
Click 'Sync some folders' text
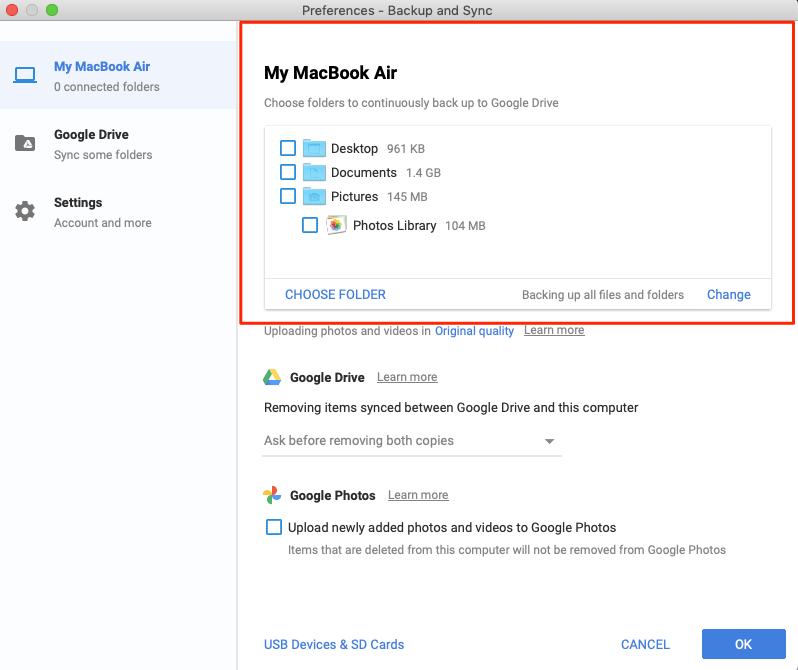click(x=103, y=155)
